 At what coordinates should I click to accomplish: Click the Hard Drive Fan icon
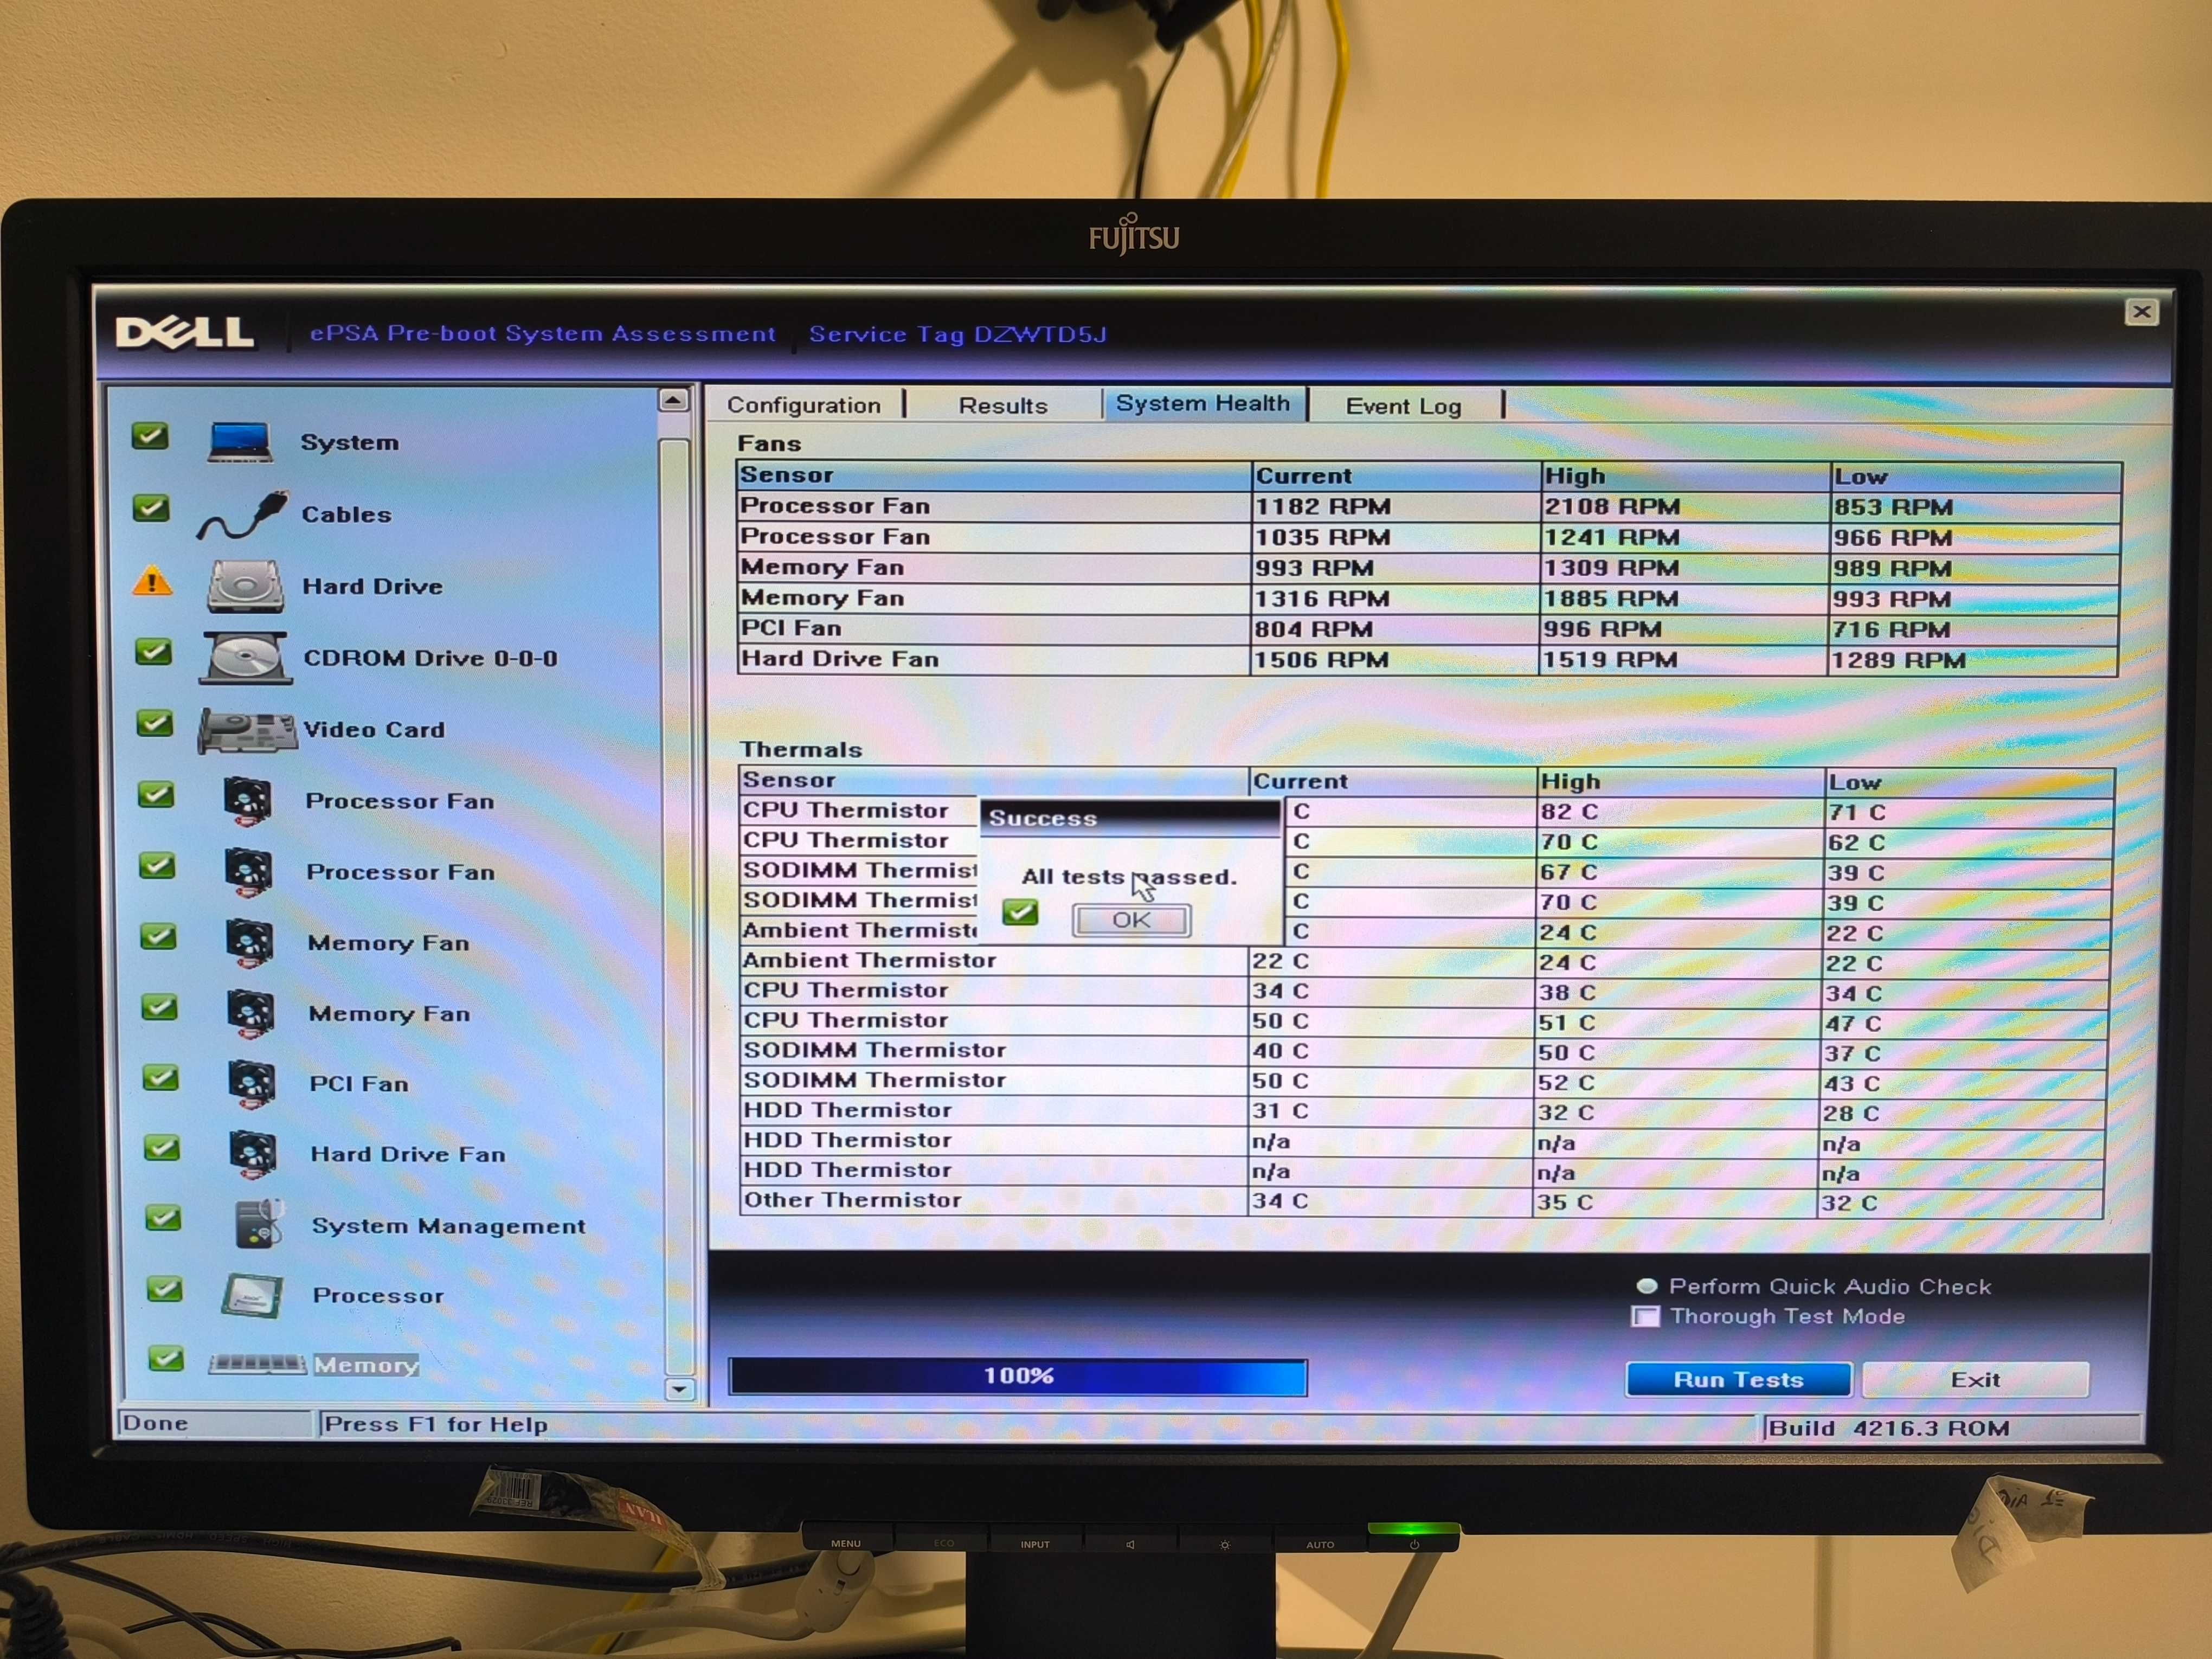pyautogui.click(x=253, y=1155)
